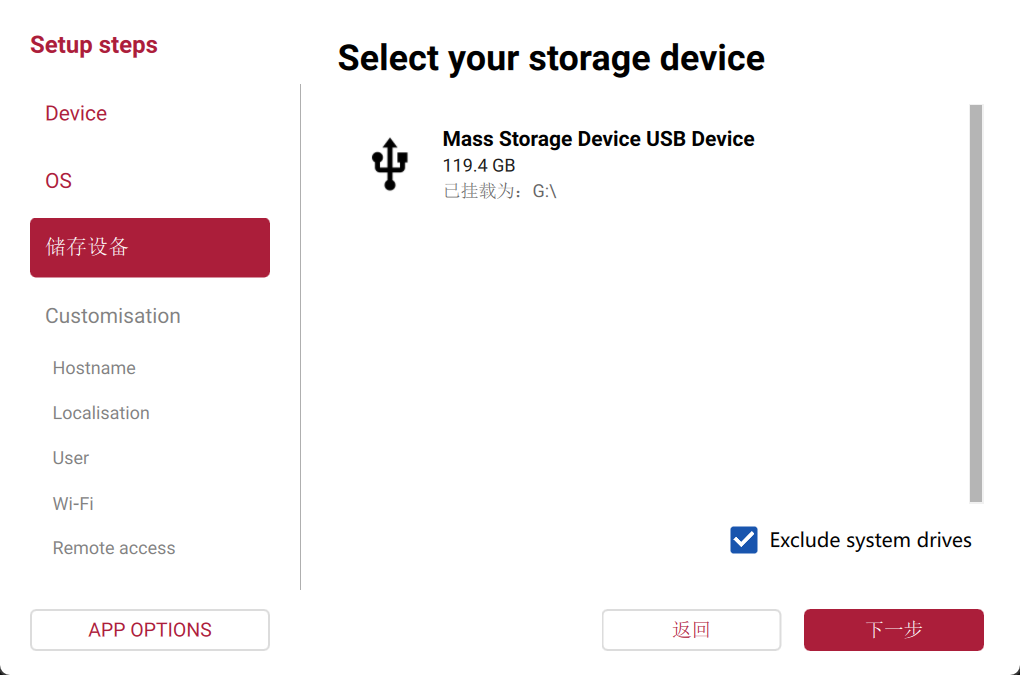
Task: Click the Setup steps sidebar heading
Action: [x=94, y=45]
